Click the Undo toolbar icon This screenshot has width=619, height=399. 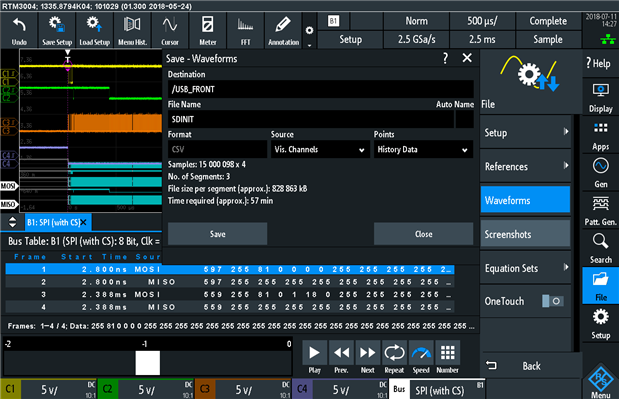[19, 30]
